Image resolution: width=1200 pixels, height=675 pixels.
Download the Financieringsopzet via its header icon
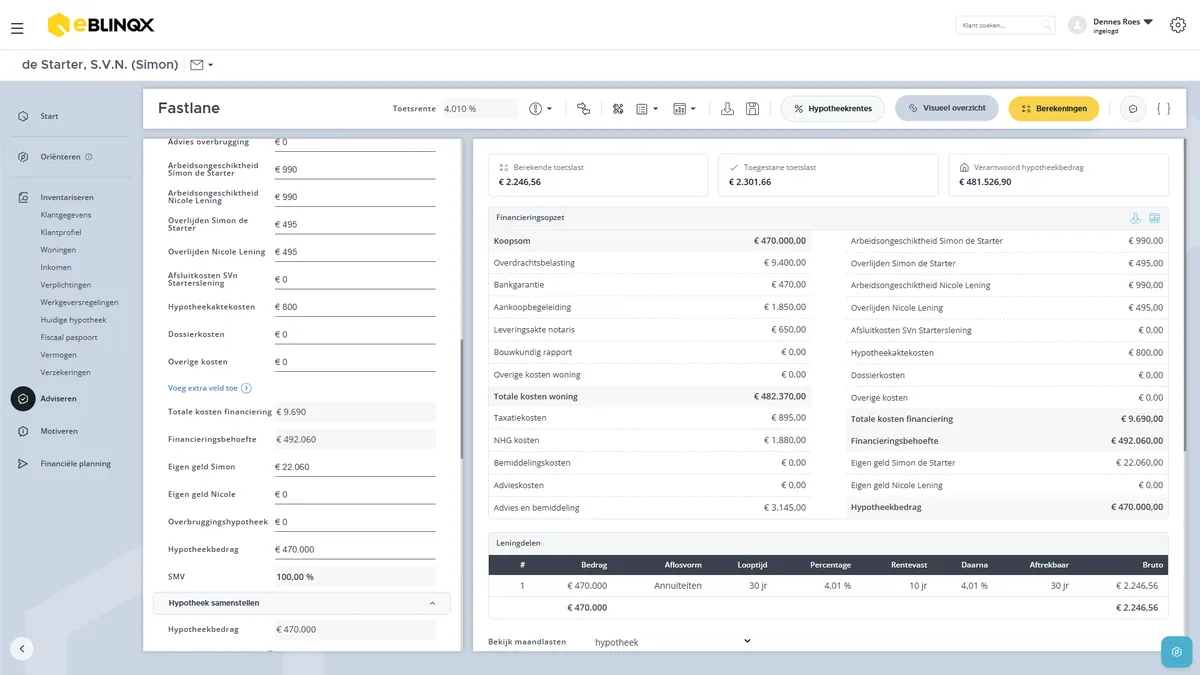point(1135,218)
